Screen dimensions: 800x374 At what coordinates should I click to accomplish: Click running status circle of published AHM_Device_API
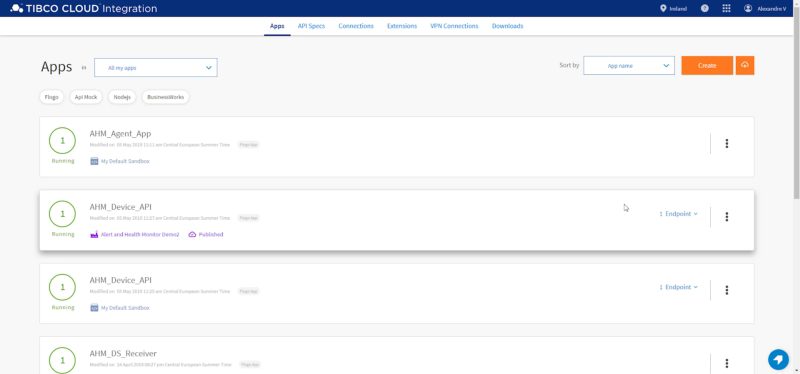coord(62,214)
